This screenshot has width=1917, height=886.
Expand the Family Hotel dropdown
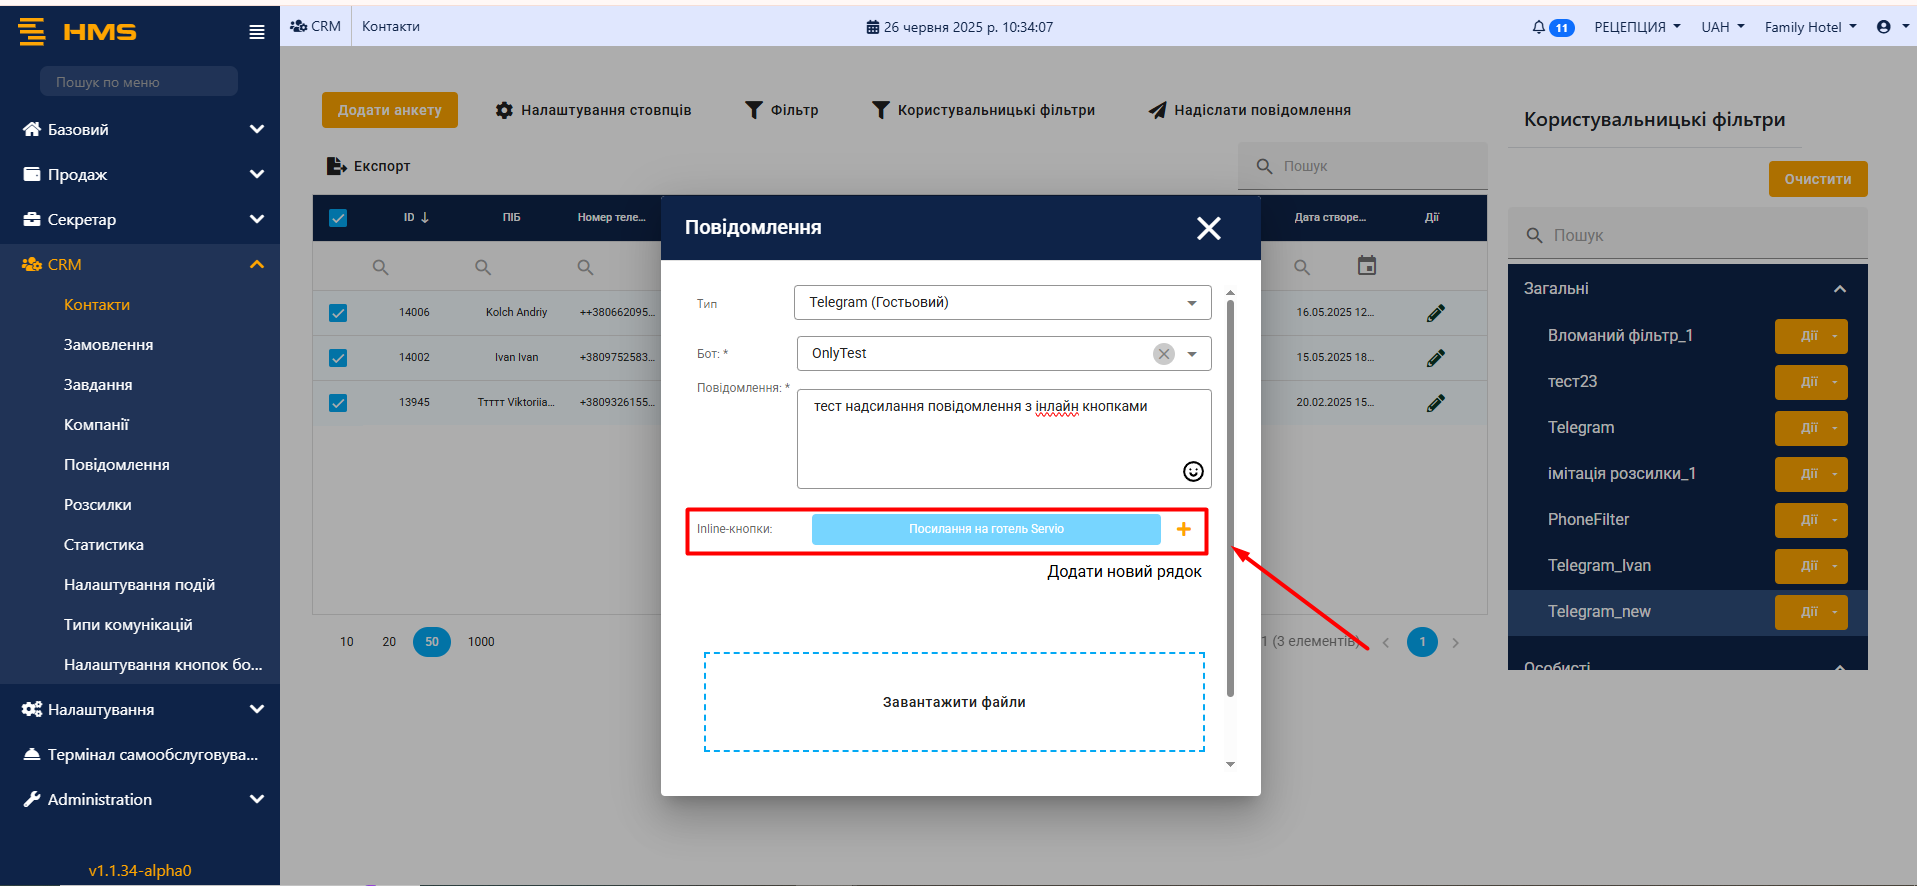pyautogui.click(x=1810, y=27)
